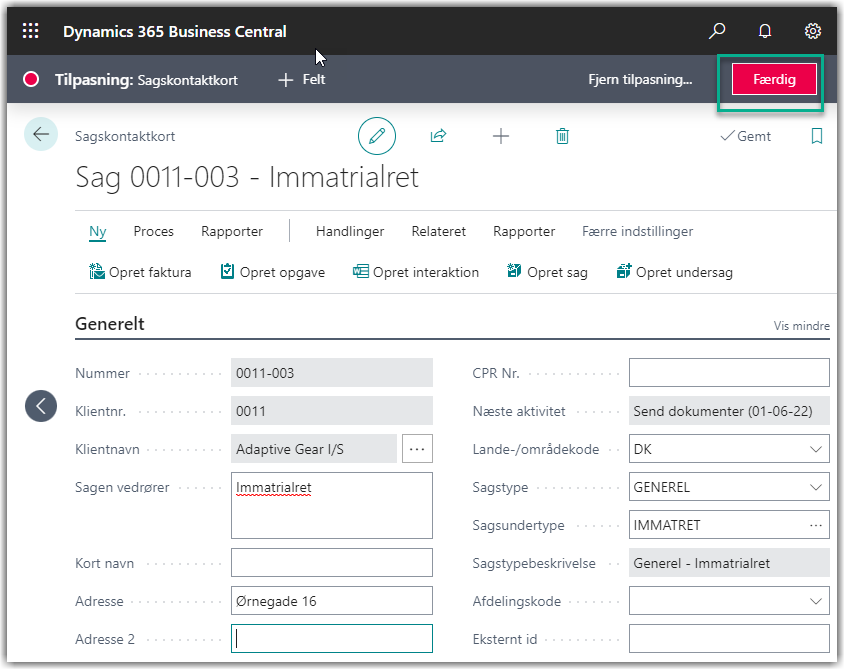Click the Gemt saved status
845x670 pixels.
click(746, 136)
